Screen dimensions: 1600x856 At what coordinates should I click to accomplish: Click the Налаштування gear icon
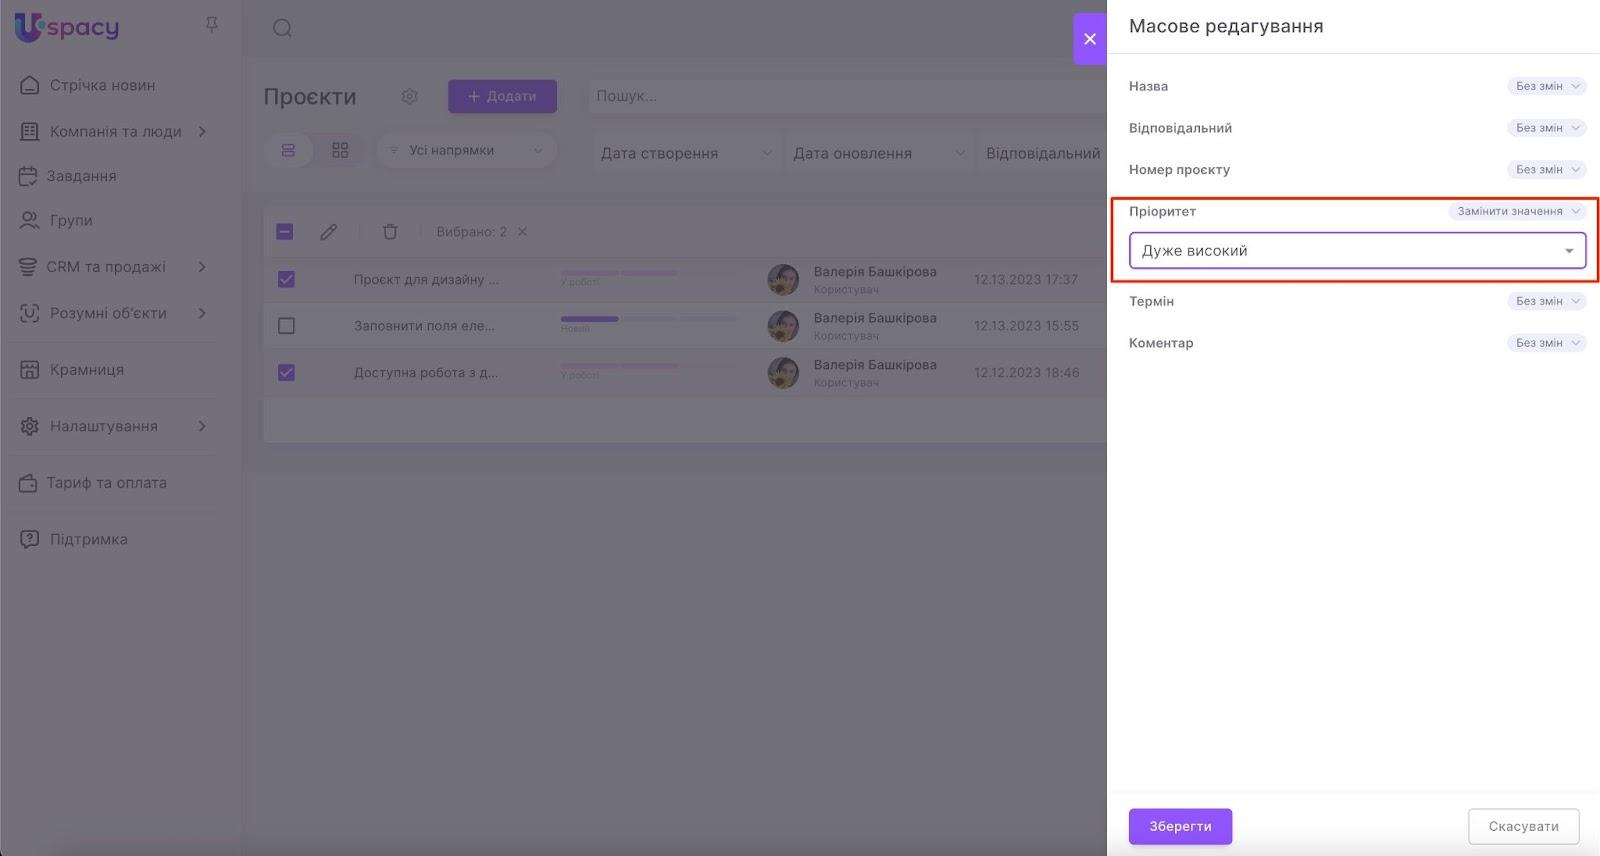(x=30, y=426)
